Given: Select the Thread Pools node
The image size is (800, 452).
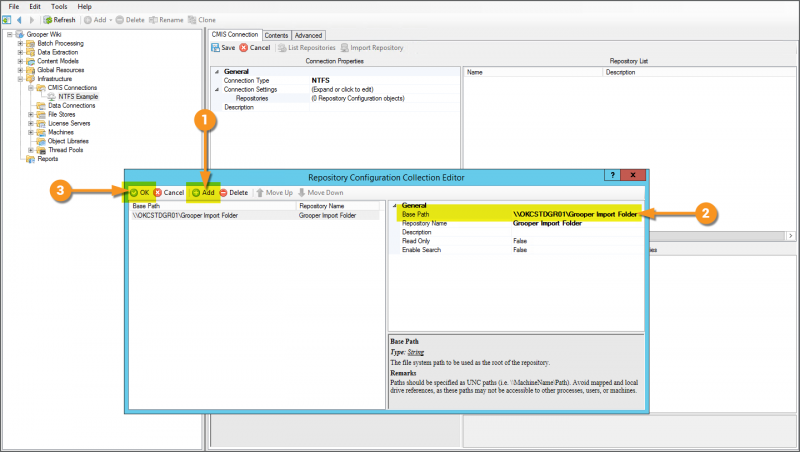Looking at the screenshot, I should (x=65, y=150).
